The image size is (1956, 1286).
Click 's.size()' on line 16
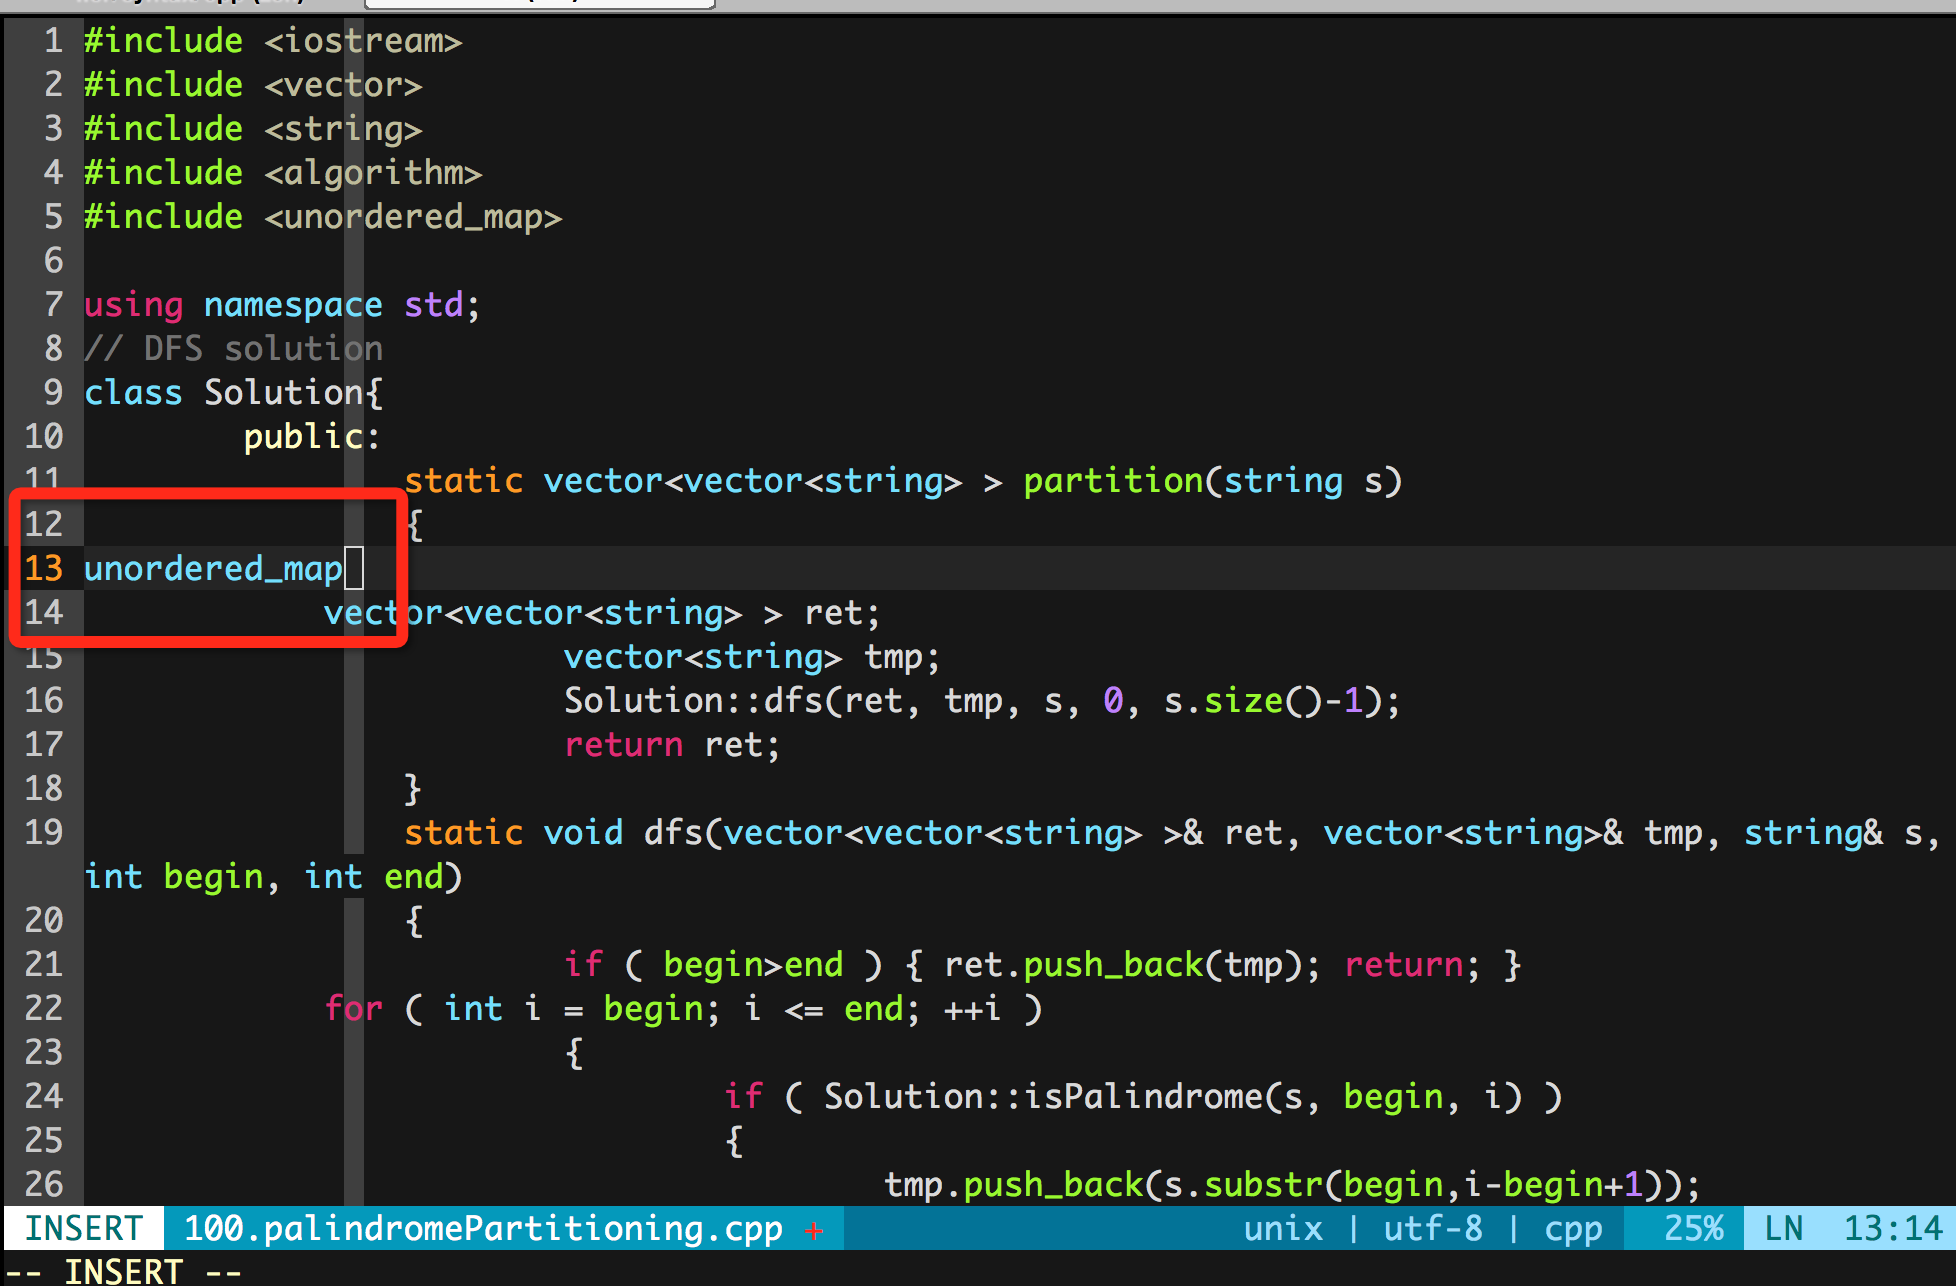tap(1243, 701)
